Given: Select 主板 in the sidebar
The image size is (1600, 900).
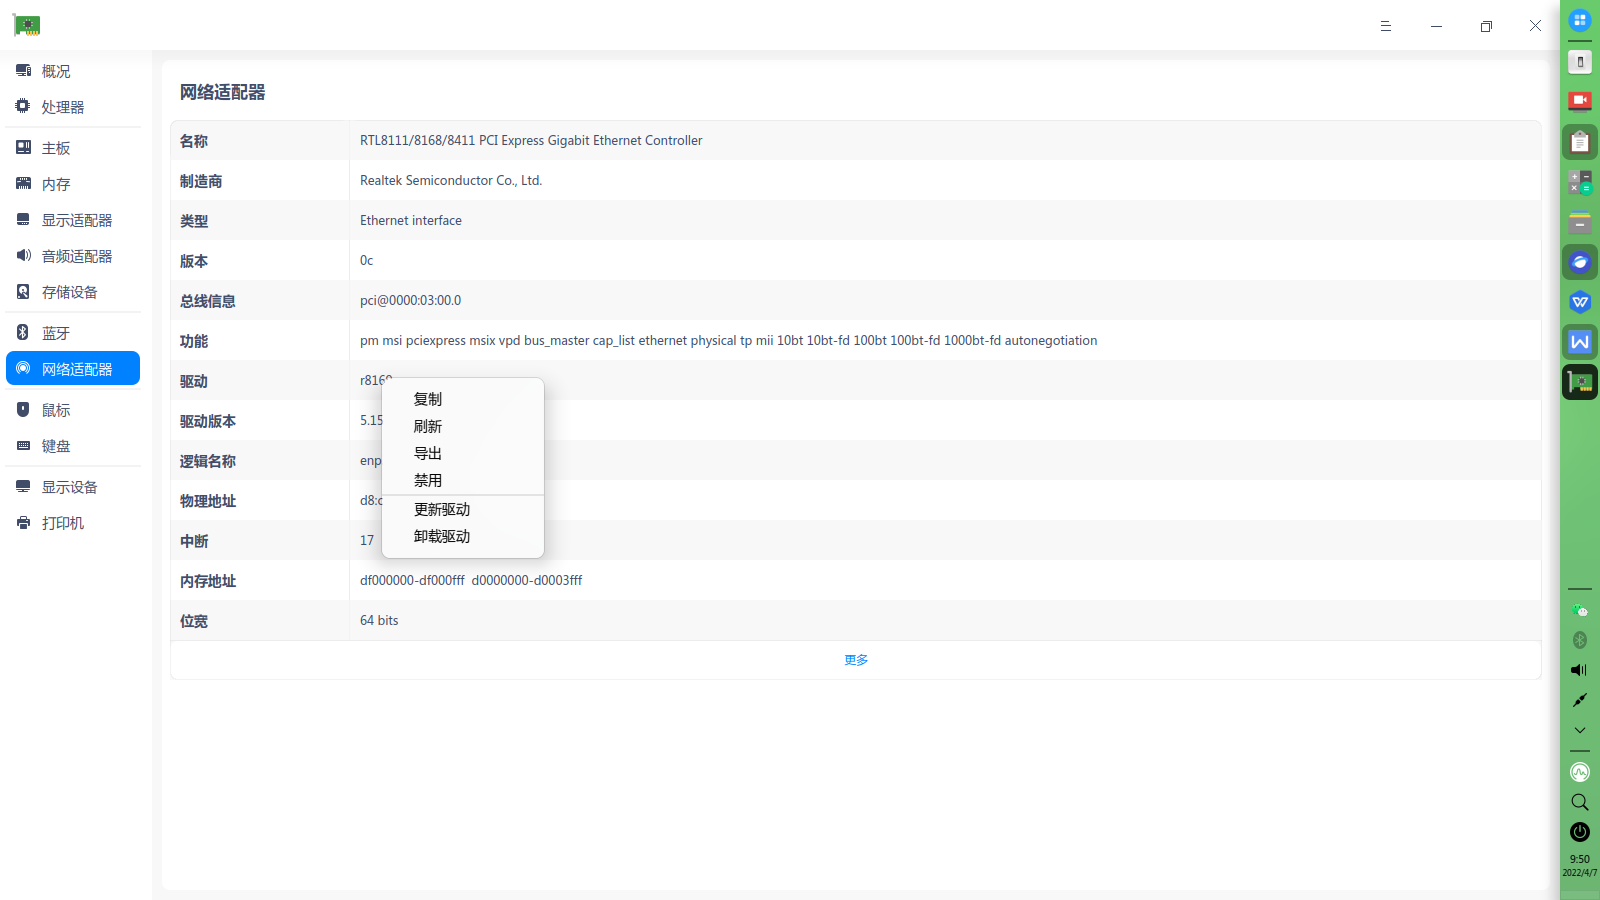Looking at the screenshot, I should tap(73, 148).
